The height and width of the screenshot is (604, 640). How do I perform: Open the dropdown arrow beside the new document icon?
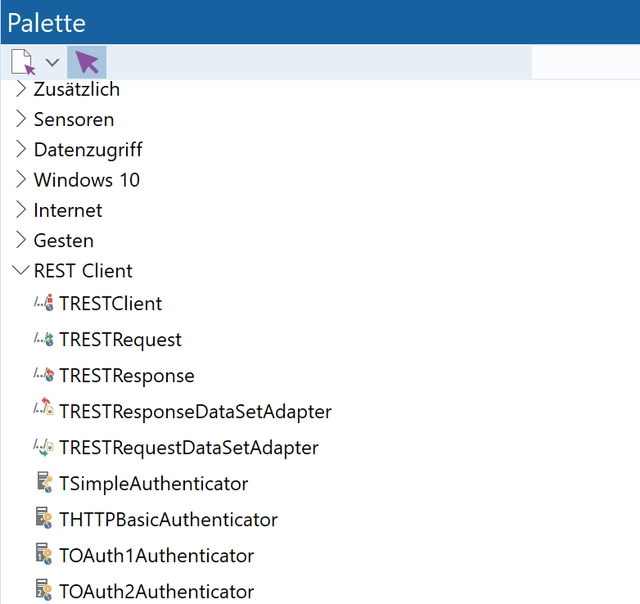[52, 63]
